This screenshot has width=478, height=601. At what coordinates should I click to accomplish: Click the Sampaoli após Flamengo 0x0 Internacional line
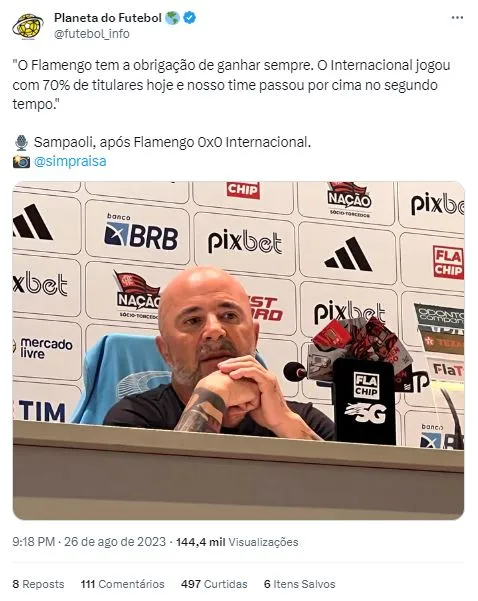172,143
